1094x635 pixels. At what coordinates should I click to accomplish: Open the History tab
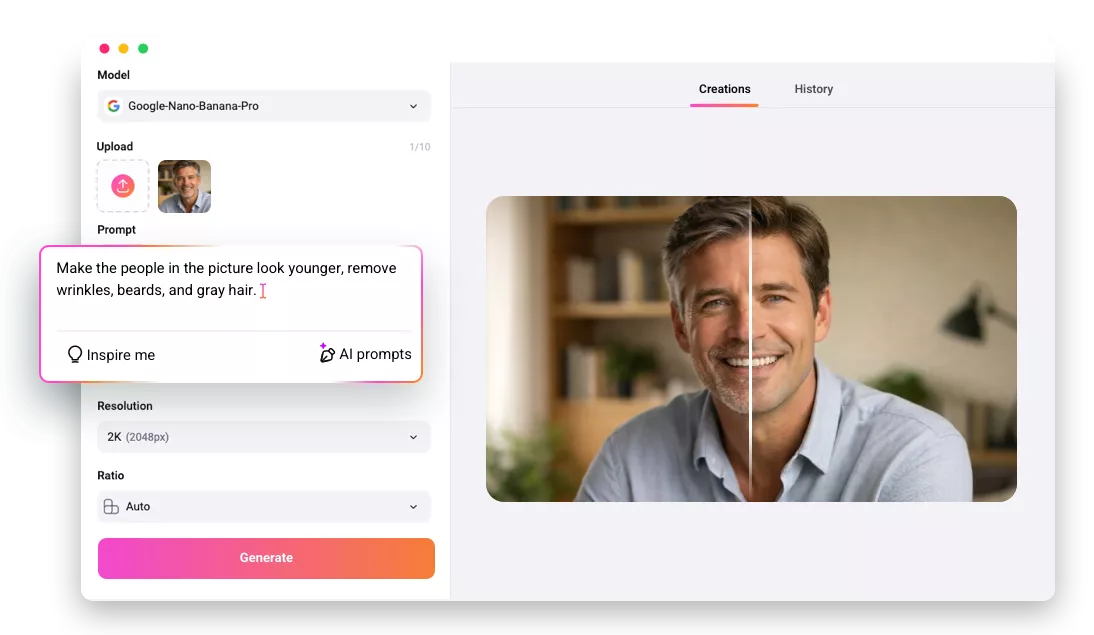pyautogui.click(x=813, y=89)
